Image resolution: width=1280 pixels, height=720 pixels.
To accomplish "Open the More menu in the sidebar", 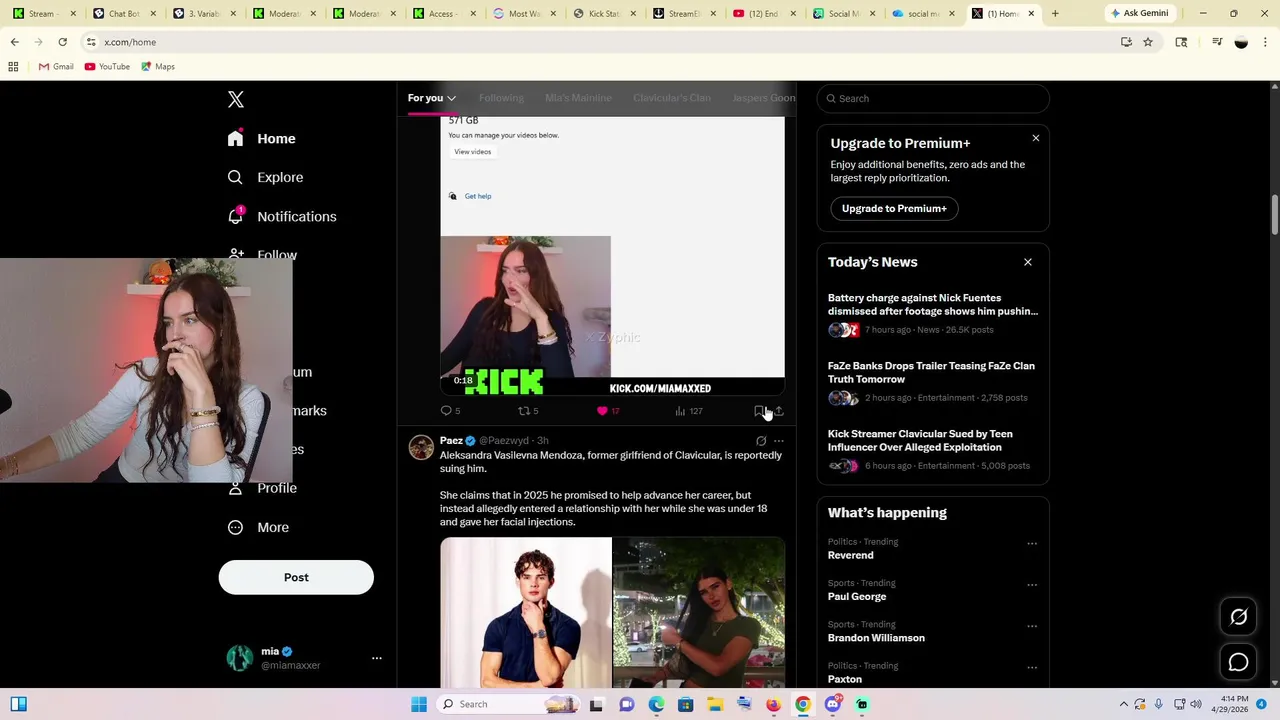I will click(258, 527).
